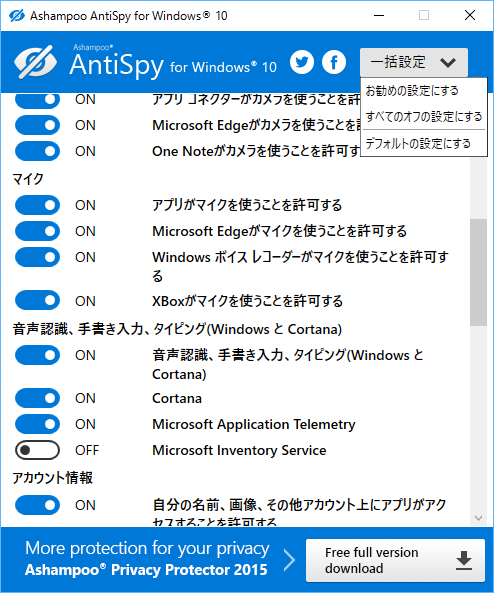Turn off the Cortana switch
Image resolution: width=494 pixels, height=593 pixels.
point(37,398)
